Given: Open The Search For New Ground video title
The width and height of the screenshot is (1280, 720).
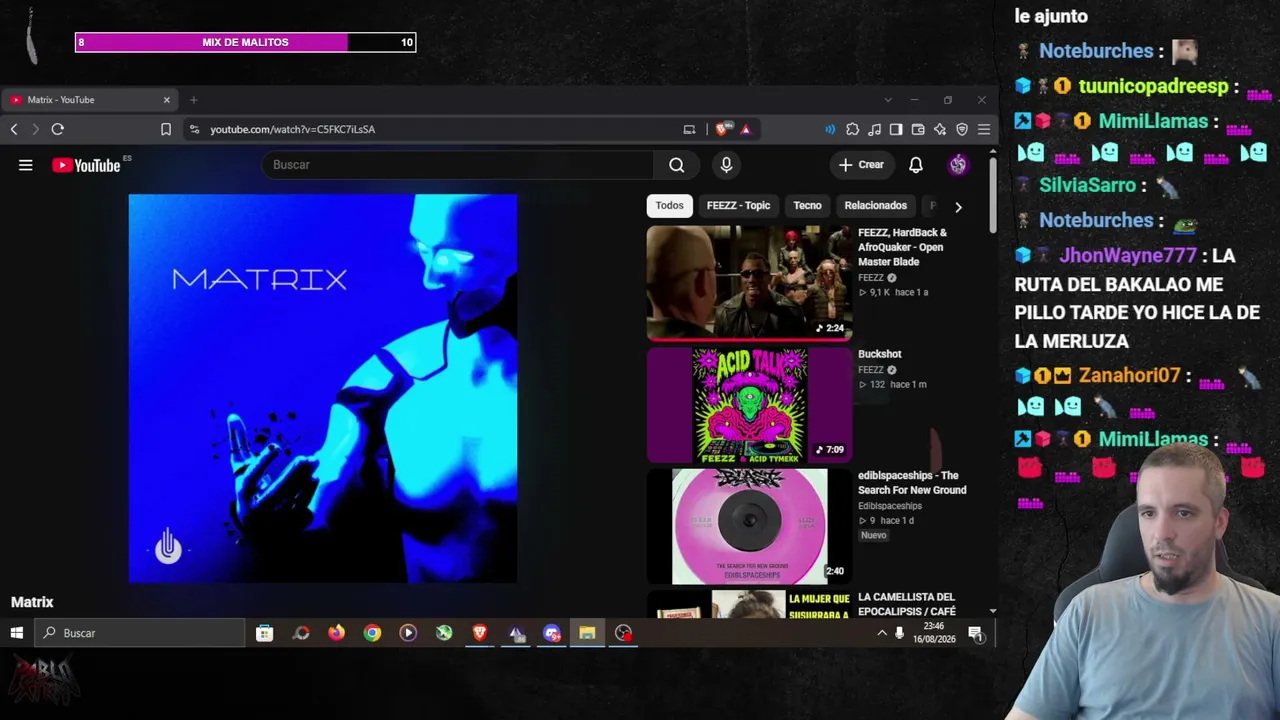Looking at the screenshot, I should [912, 483].
